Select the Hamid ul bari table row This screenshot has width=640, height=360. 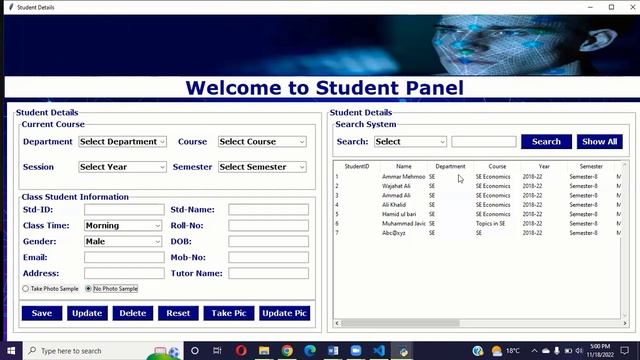coord(478,214)
